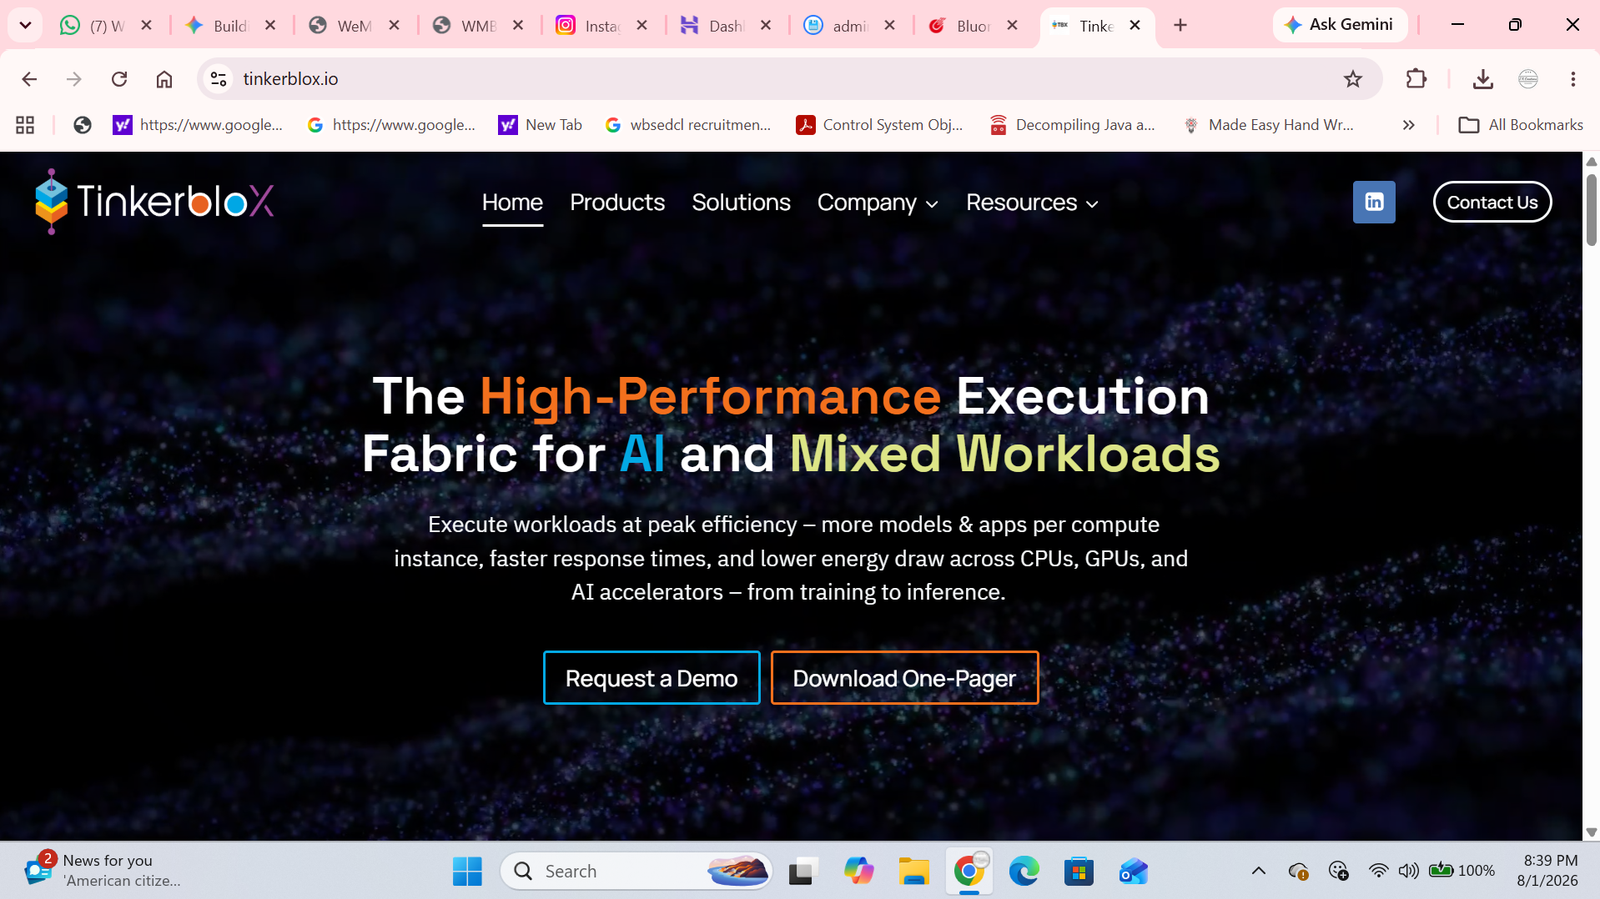Click the battery 100% indicator

[x=1462, y=871]
